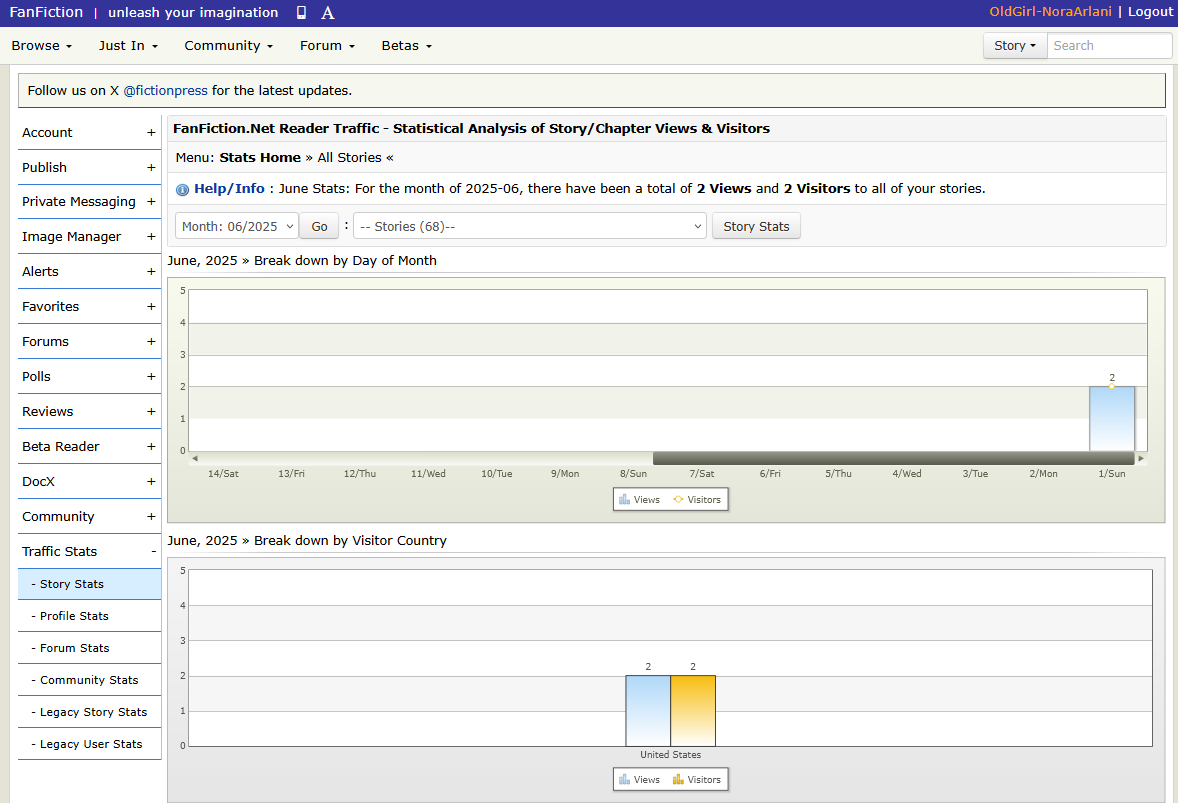This screenshot has width=1178, height=803.
Task: Expand the DocX sidebar section
Action: click(x=89, y=481)
